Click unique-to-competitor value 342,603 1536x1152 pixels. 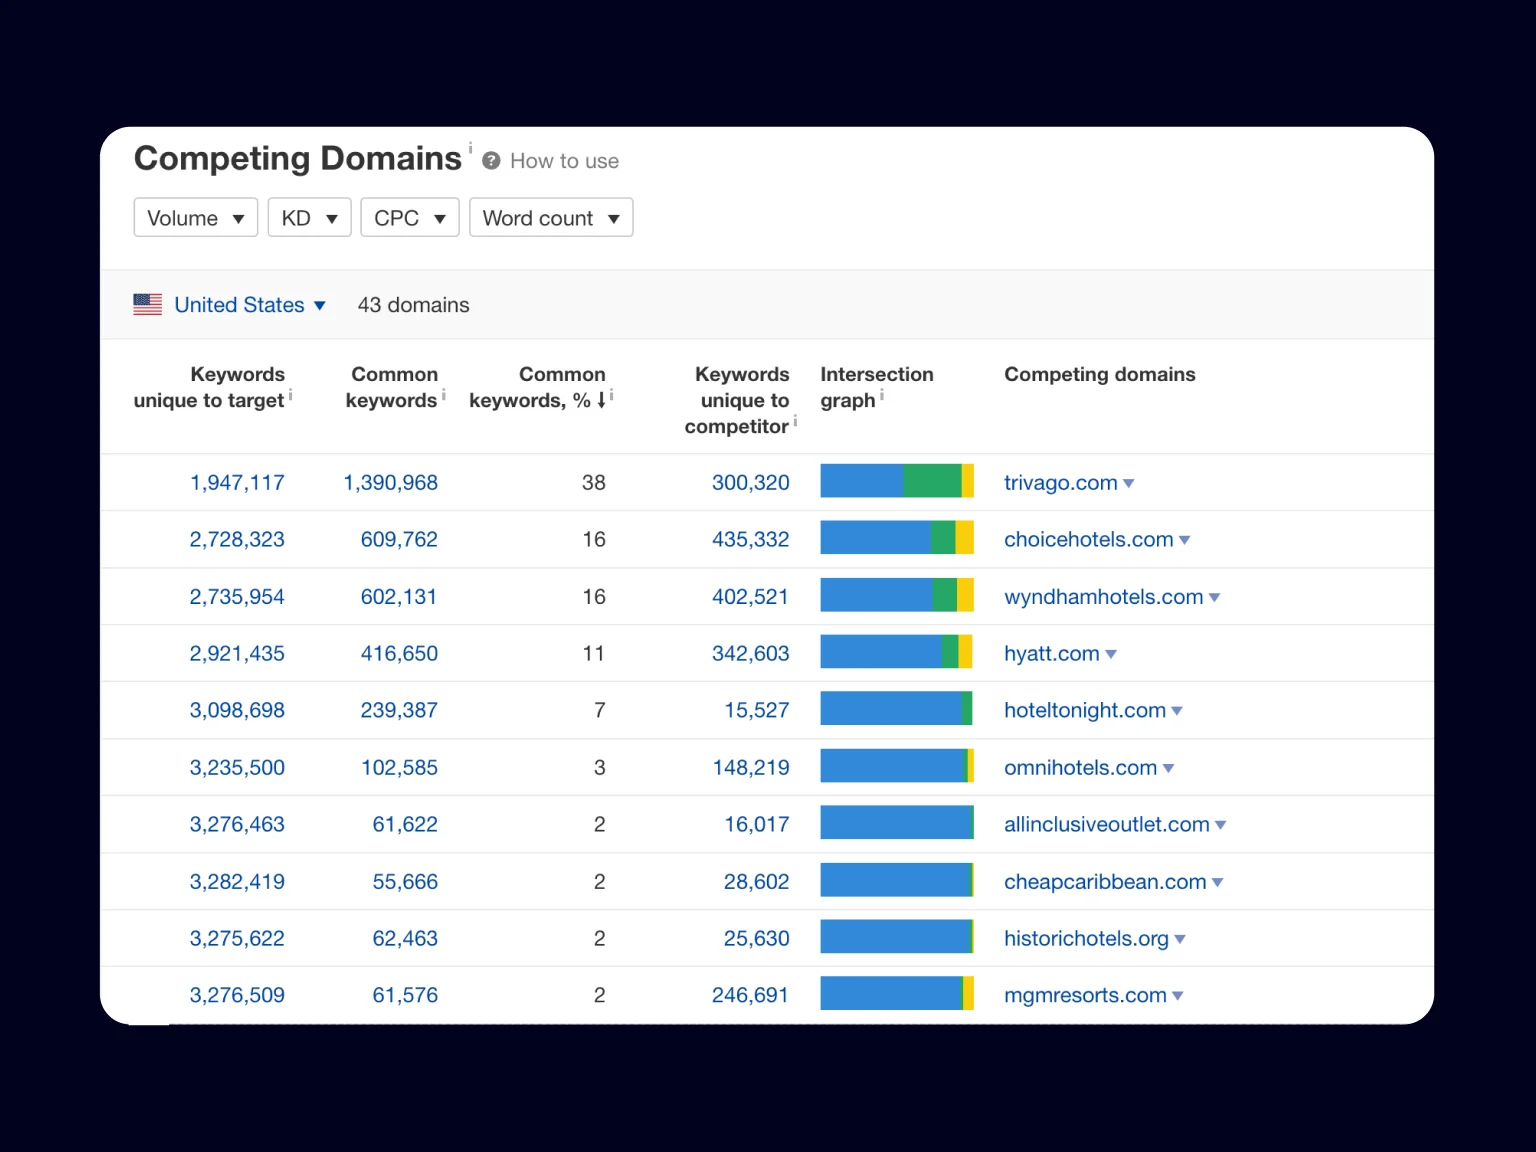click(x=751, y=653)
